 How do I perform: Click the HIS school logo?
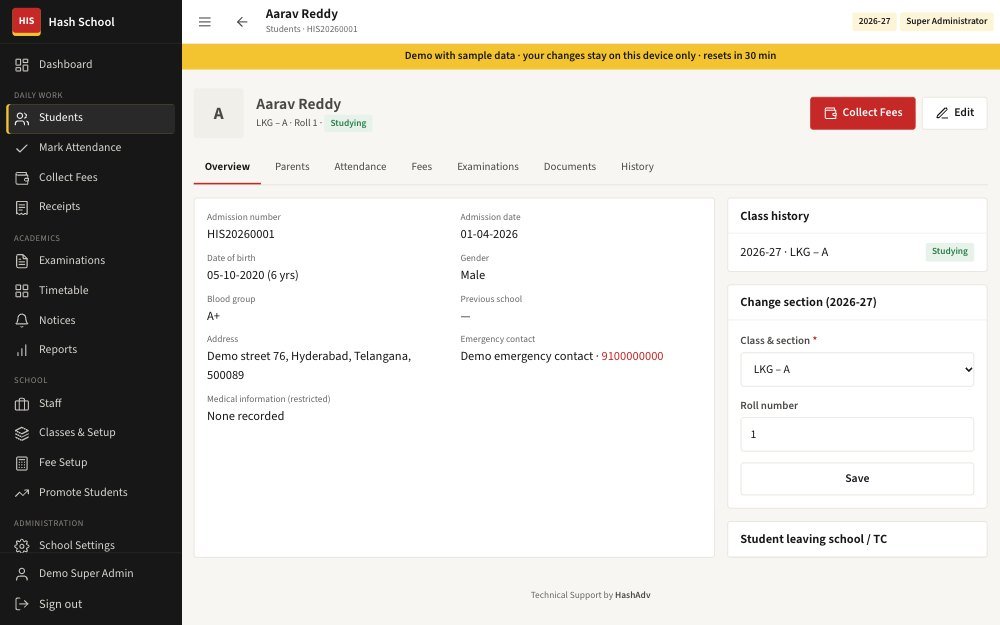[26, 21]
